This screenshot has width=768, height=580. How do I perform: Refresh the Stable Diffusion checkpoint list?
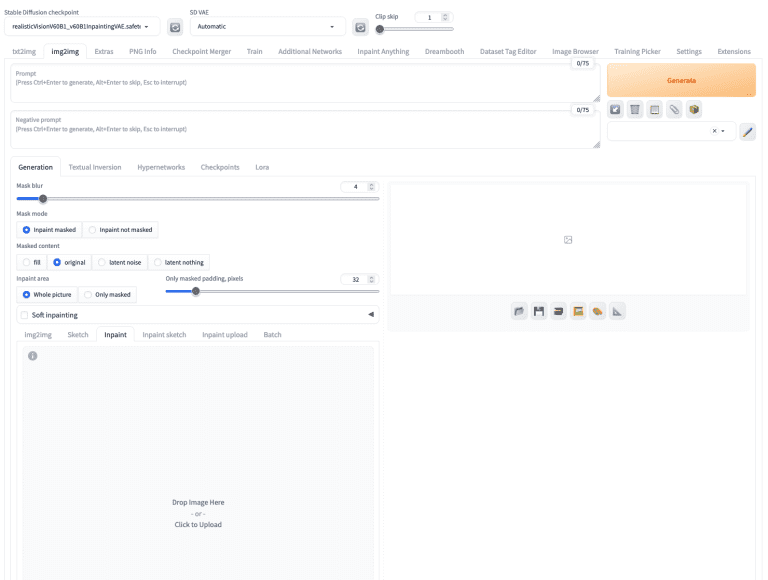tap(174, 27)
